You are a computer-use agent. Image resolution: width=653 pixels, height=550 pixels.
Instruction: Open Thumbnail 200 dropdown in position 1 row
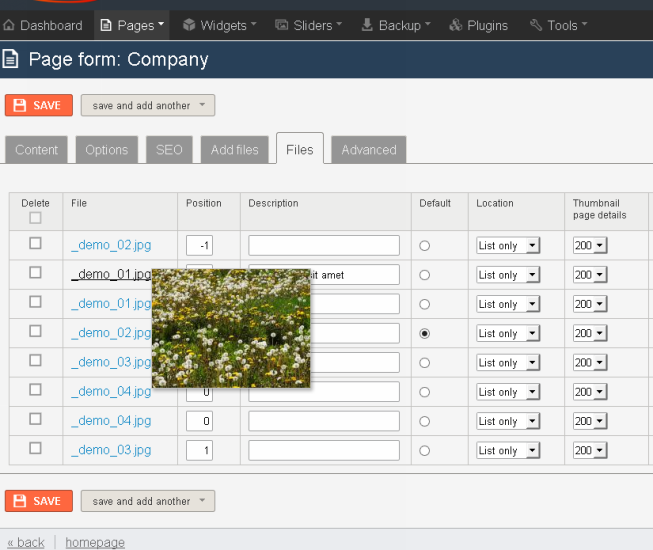point(590,450)
